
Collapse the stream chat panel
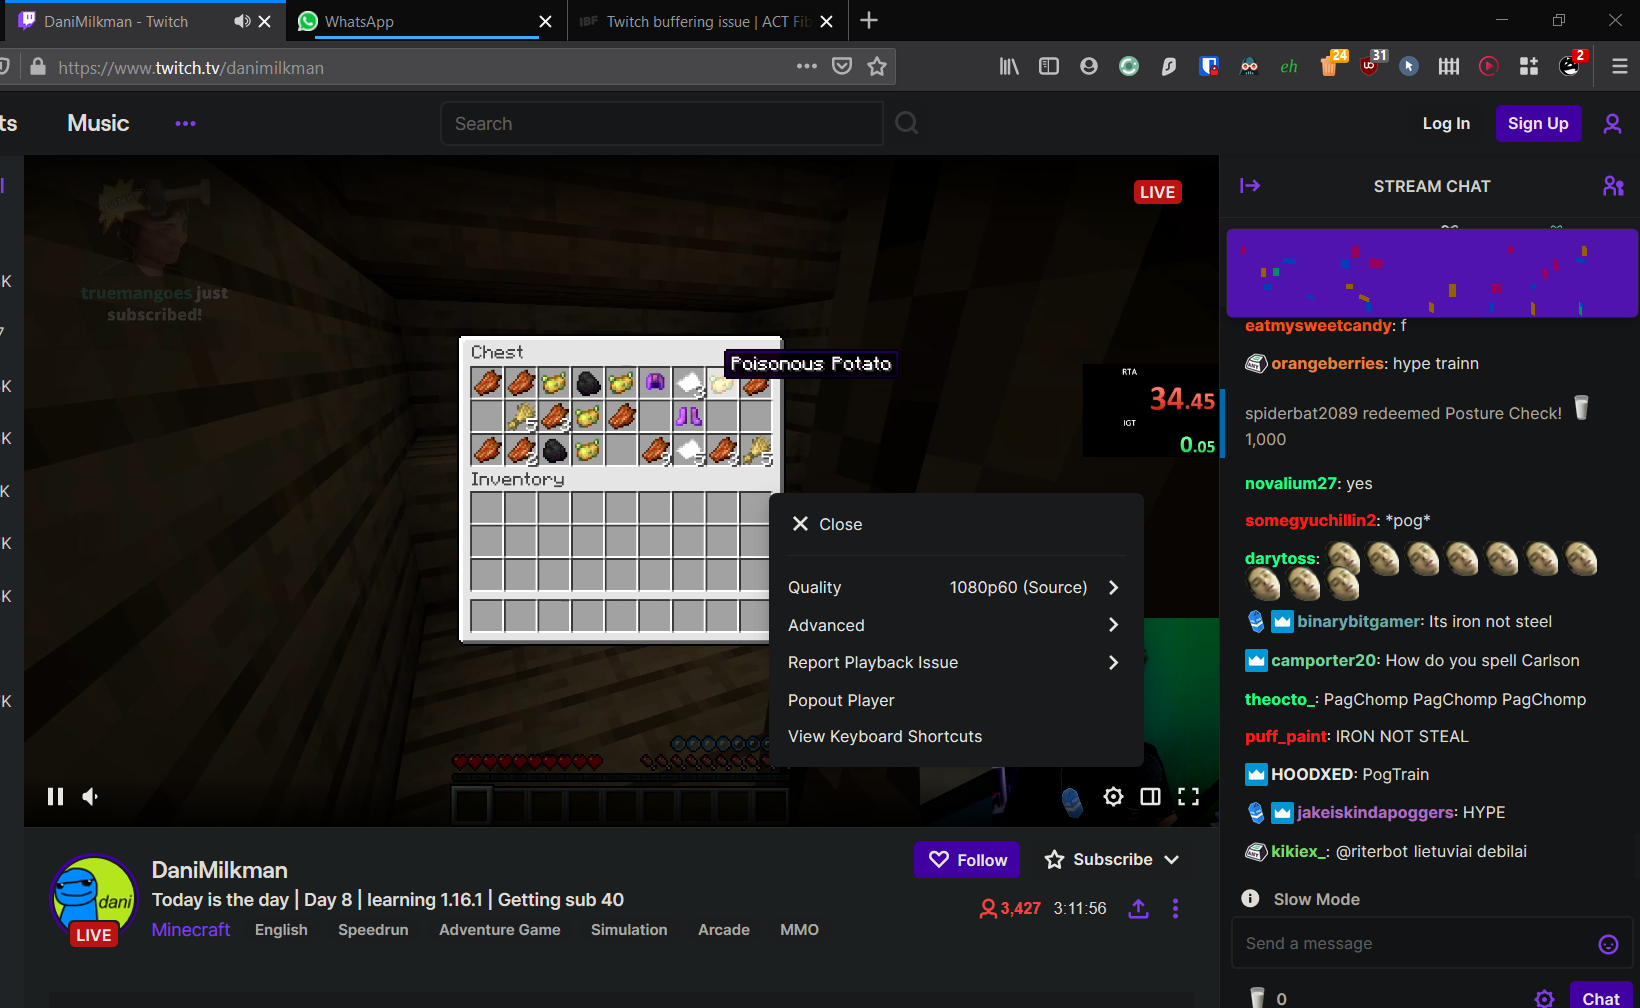(1250, 186)
